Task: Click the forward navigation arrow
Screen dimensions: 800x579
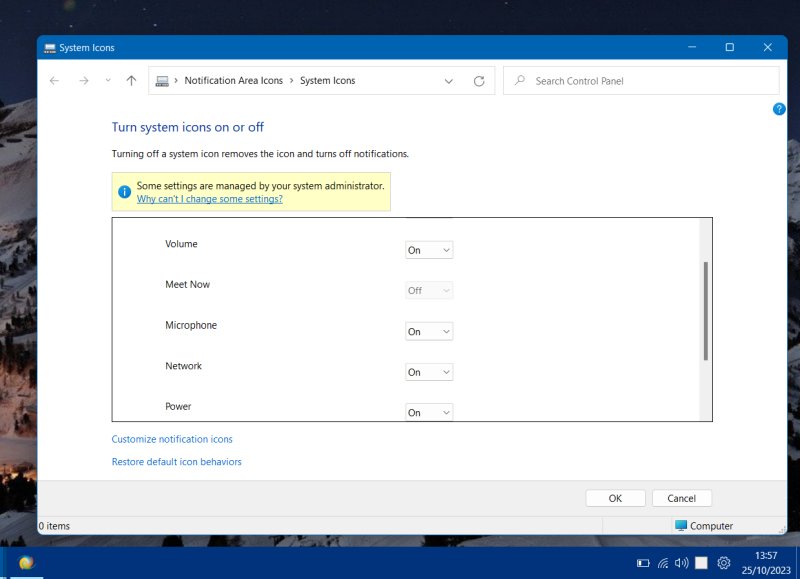Action: tap(82, 81)
